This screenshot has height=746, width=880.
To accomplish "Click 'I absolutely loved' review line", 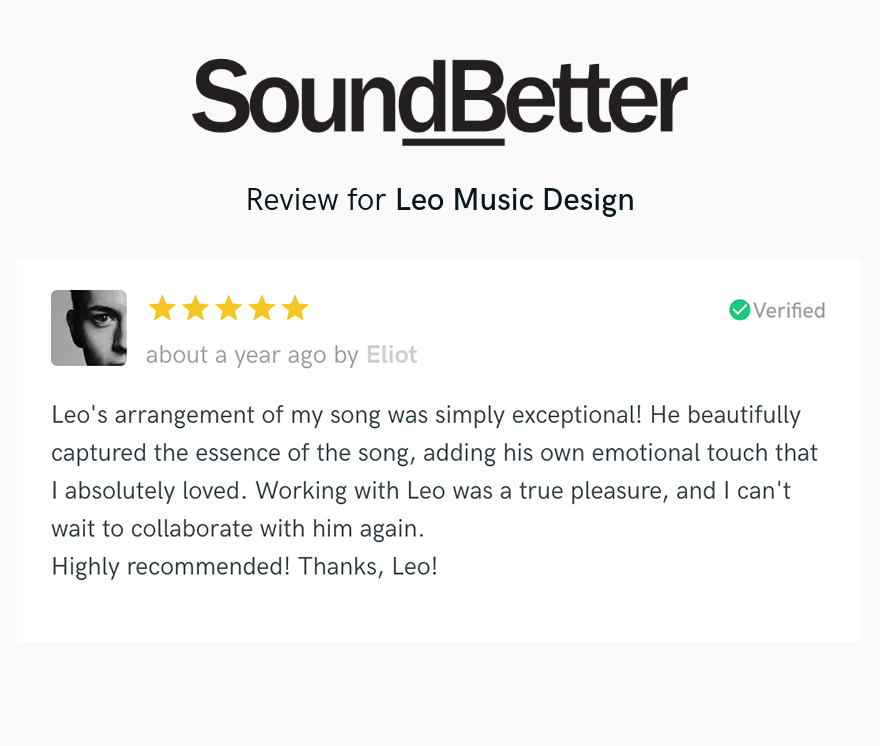I will tap(421, 491).
